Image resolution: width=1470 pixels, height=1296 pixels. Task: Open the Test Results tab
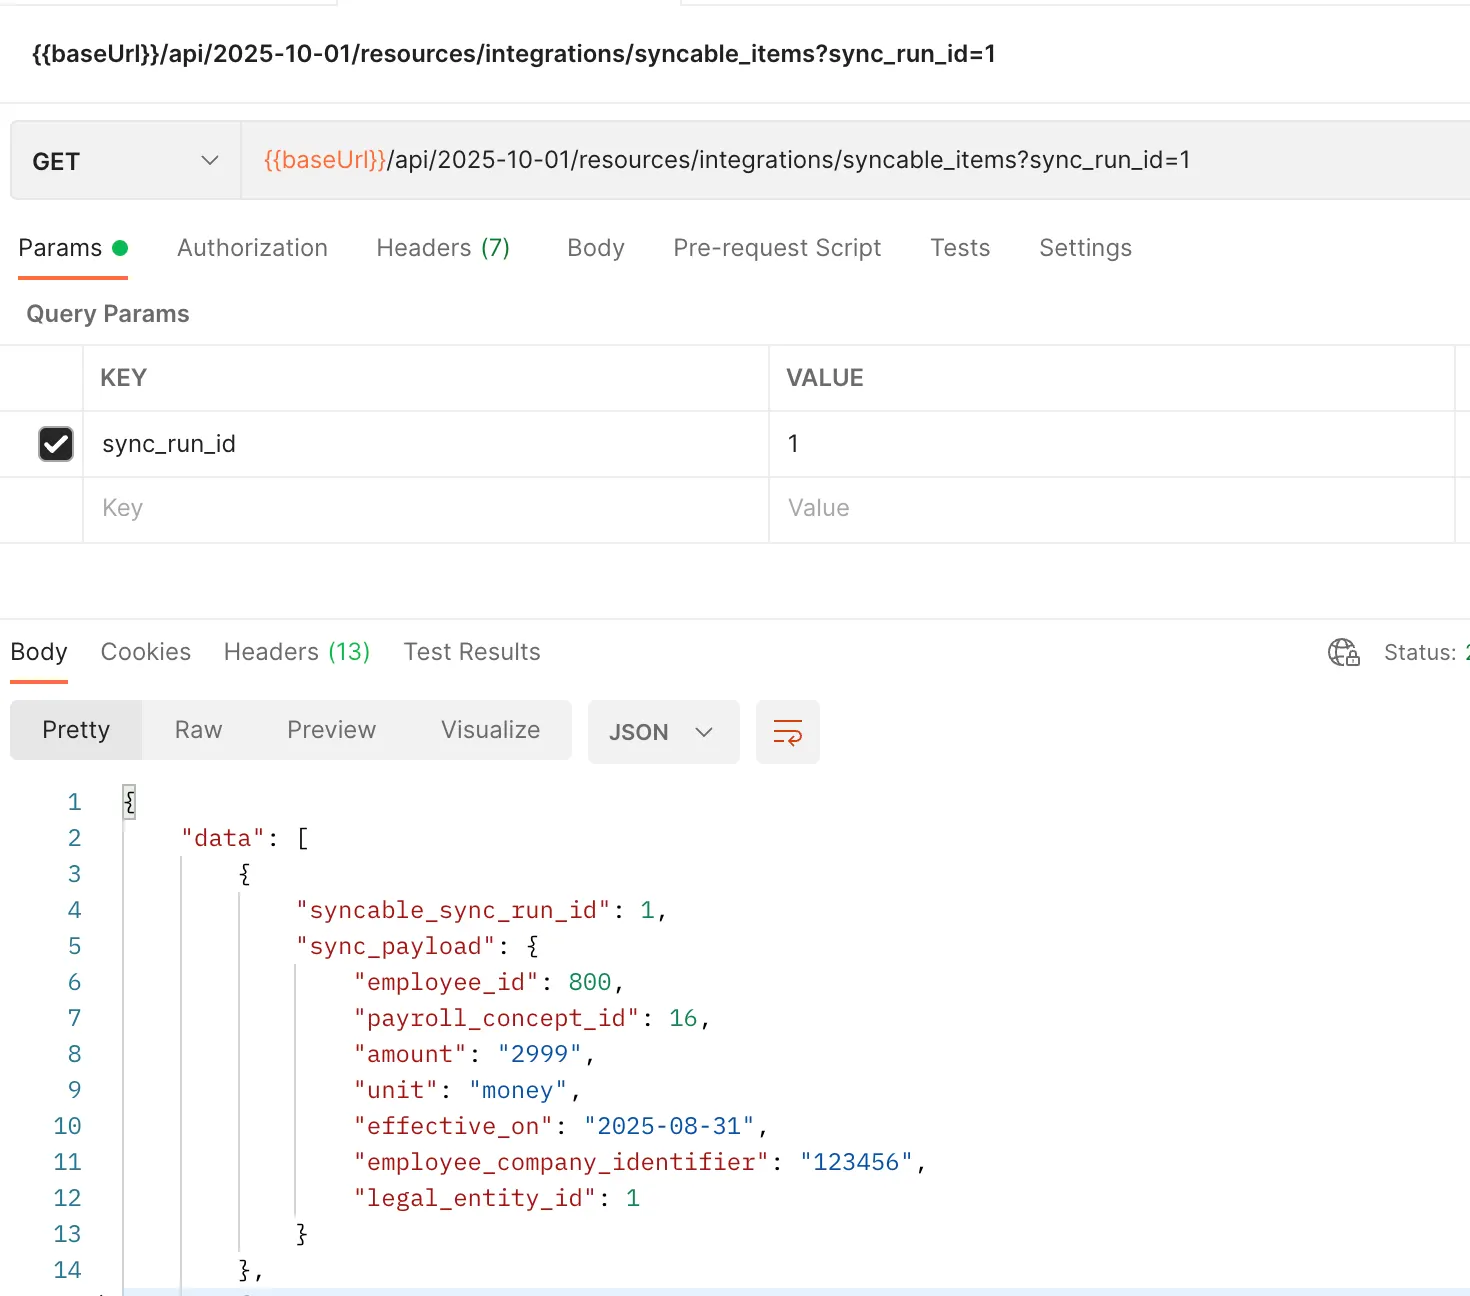[472, 652]
